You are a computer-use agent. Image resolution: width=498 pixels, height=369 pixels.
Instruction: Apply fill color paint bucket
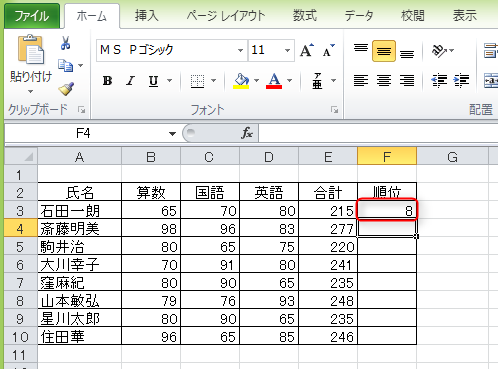pyautogui.click(x=241, y=81)
